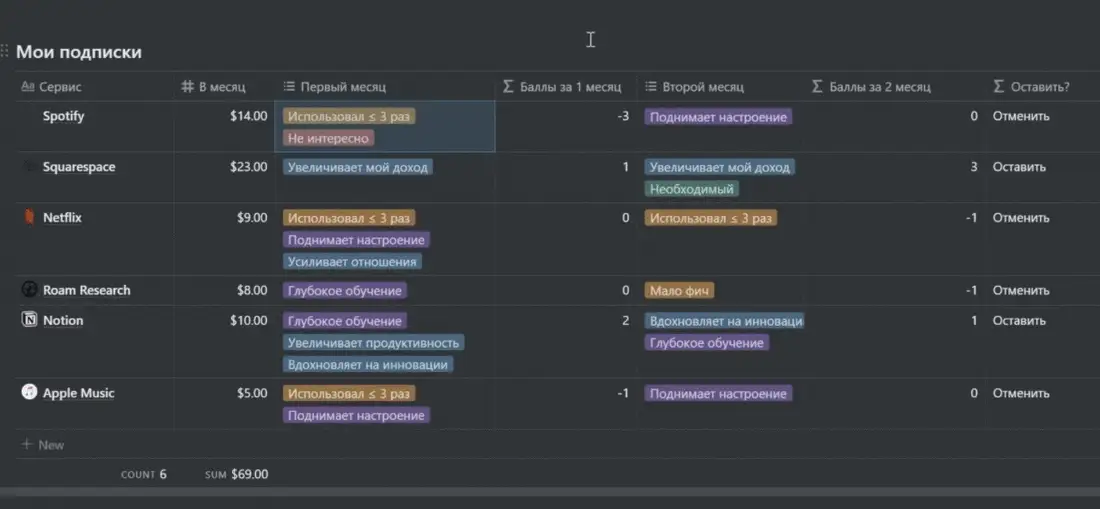Open the Второй месяц column header

[695, 87]
